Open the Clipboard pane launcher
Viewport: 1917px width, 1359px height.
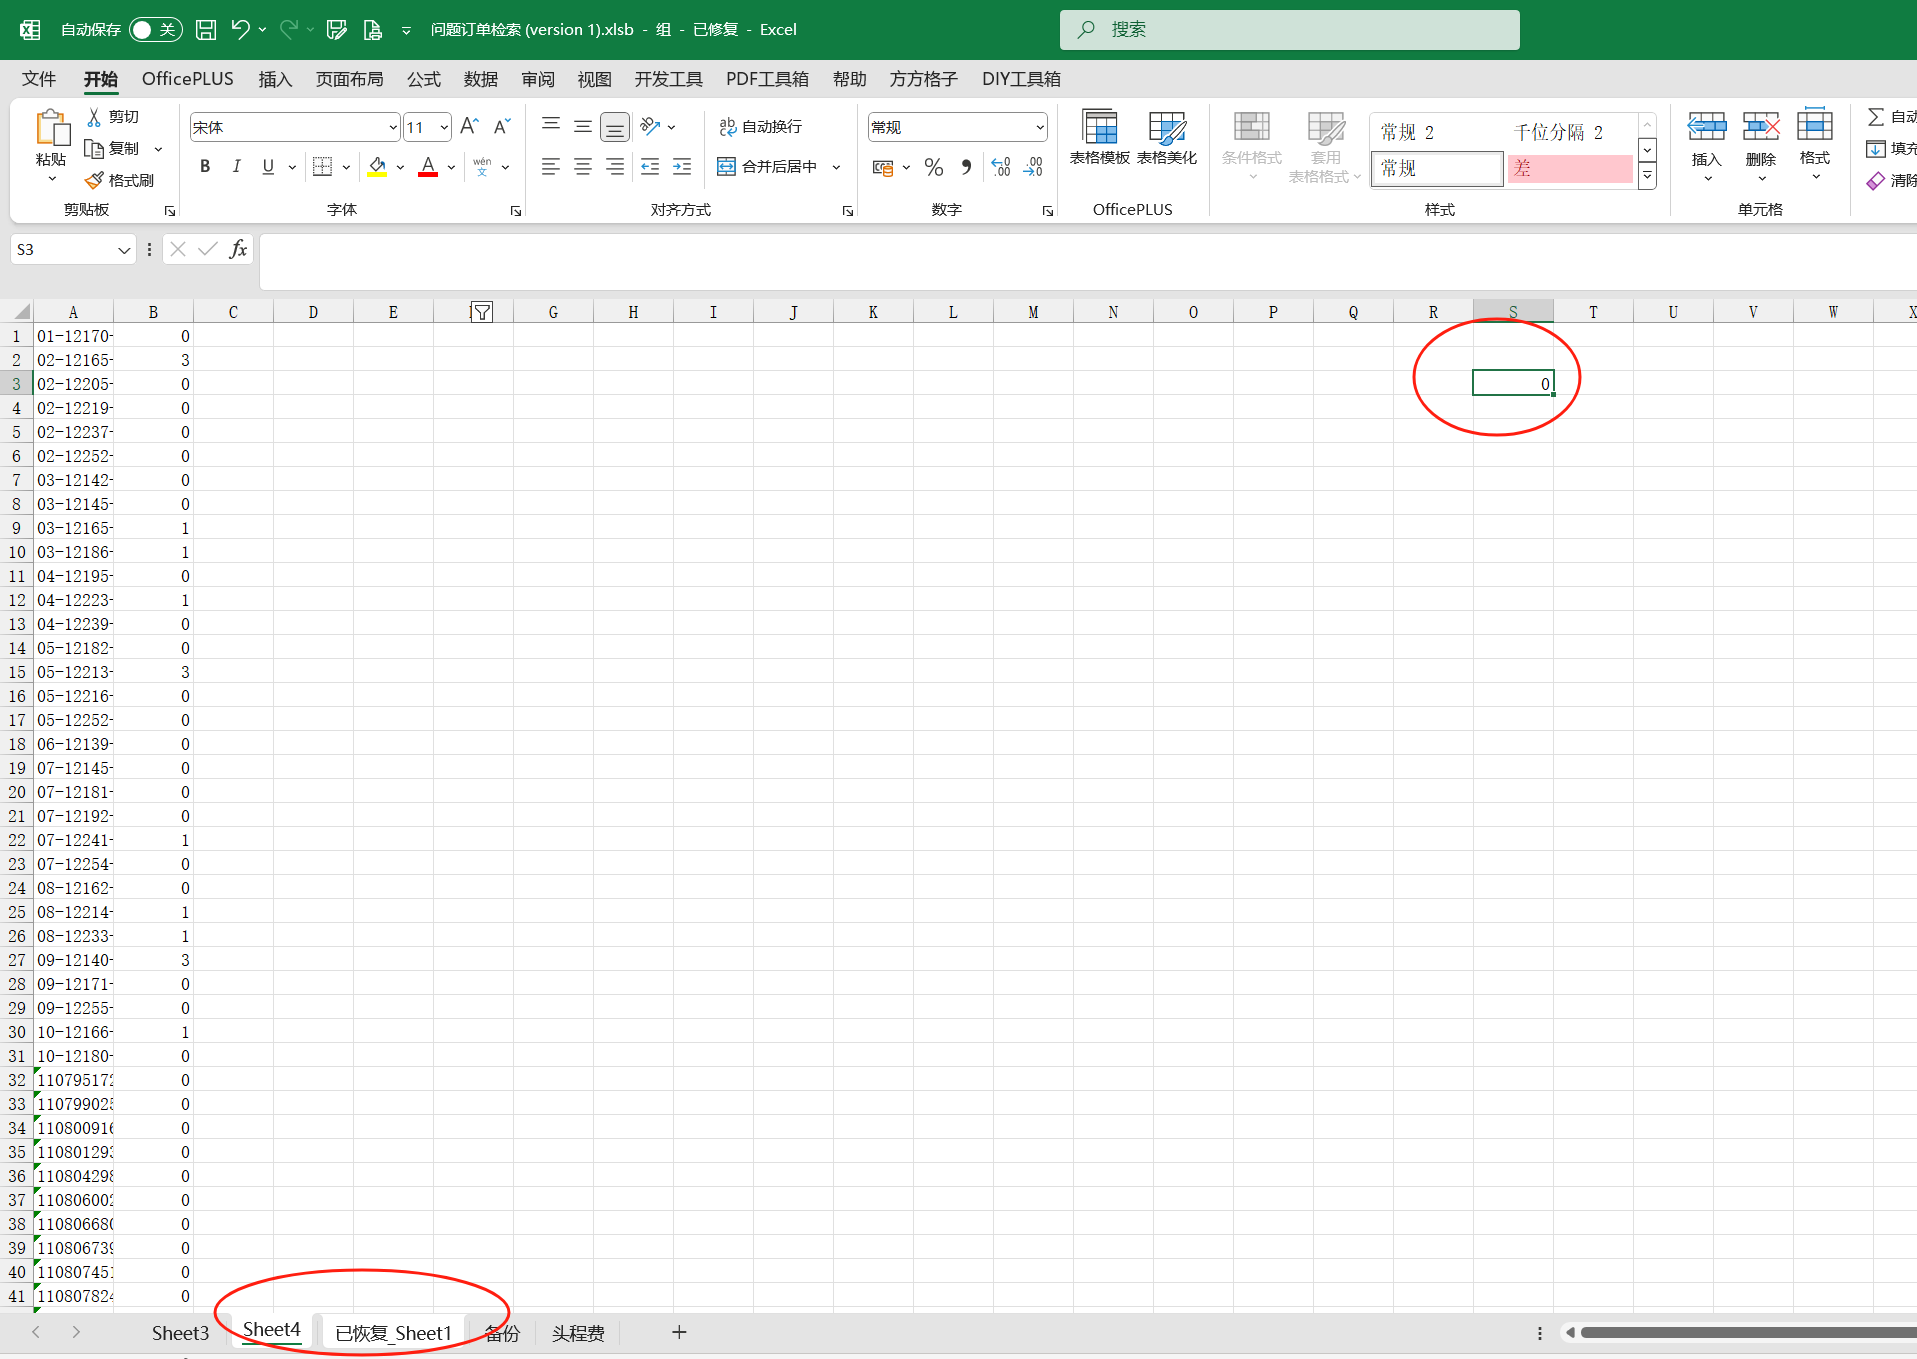tap(170, 211)
